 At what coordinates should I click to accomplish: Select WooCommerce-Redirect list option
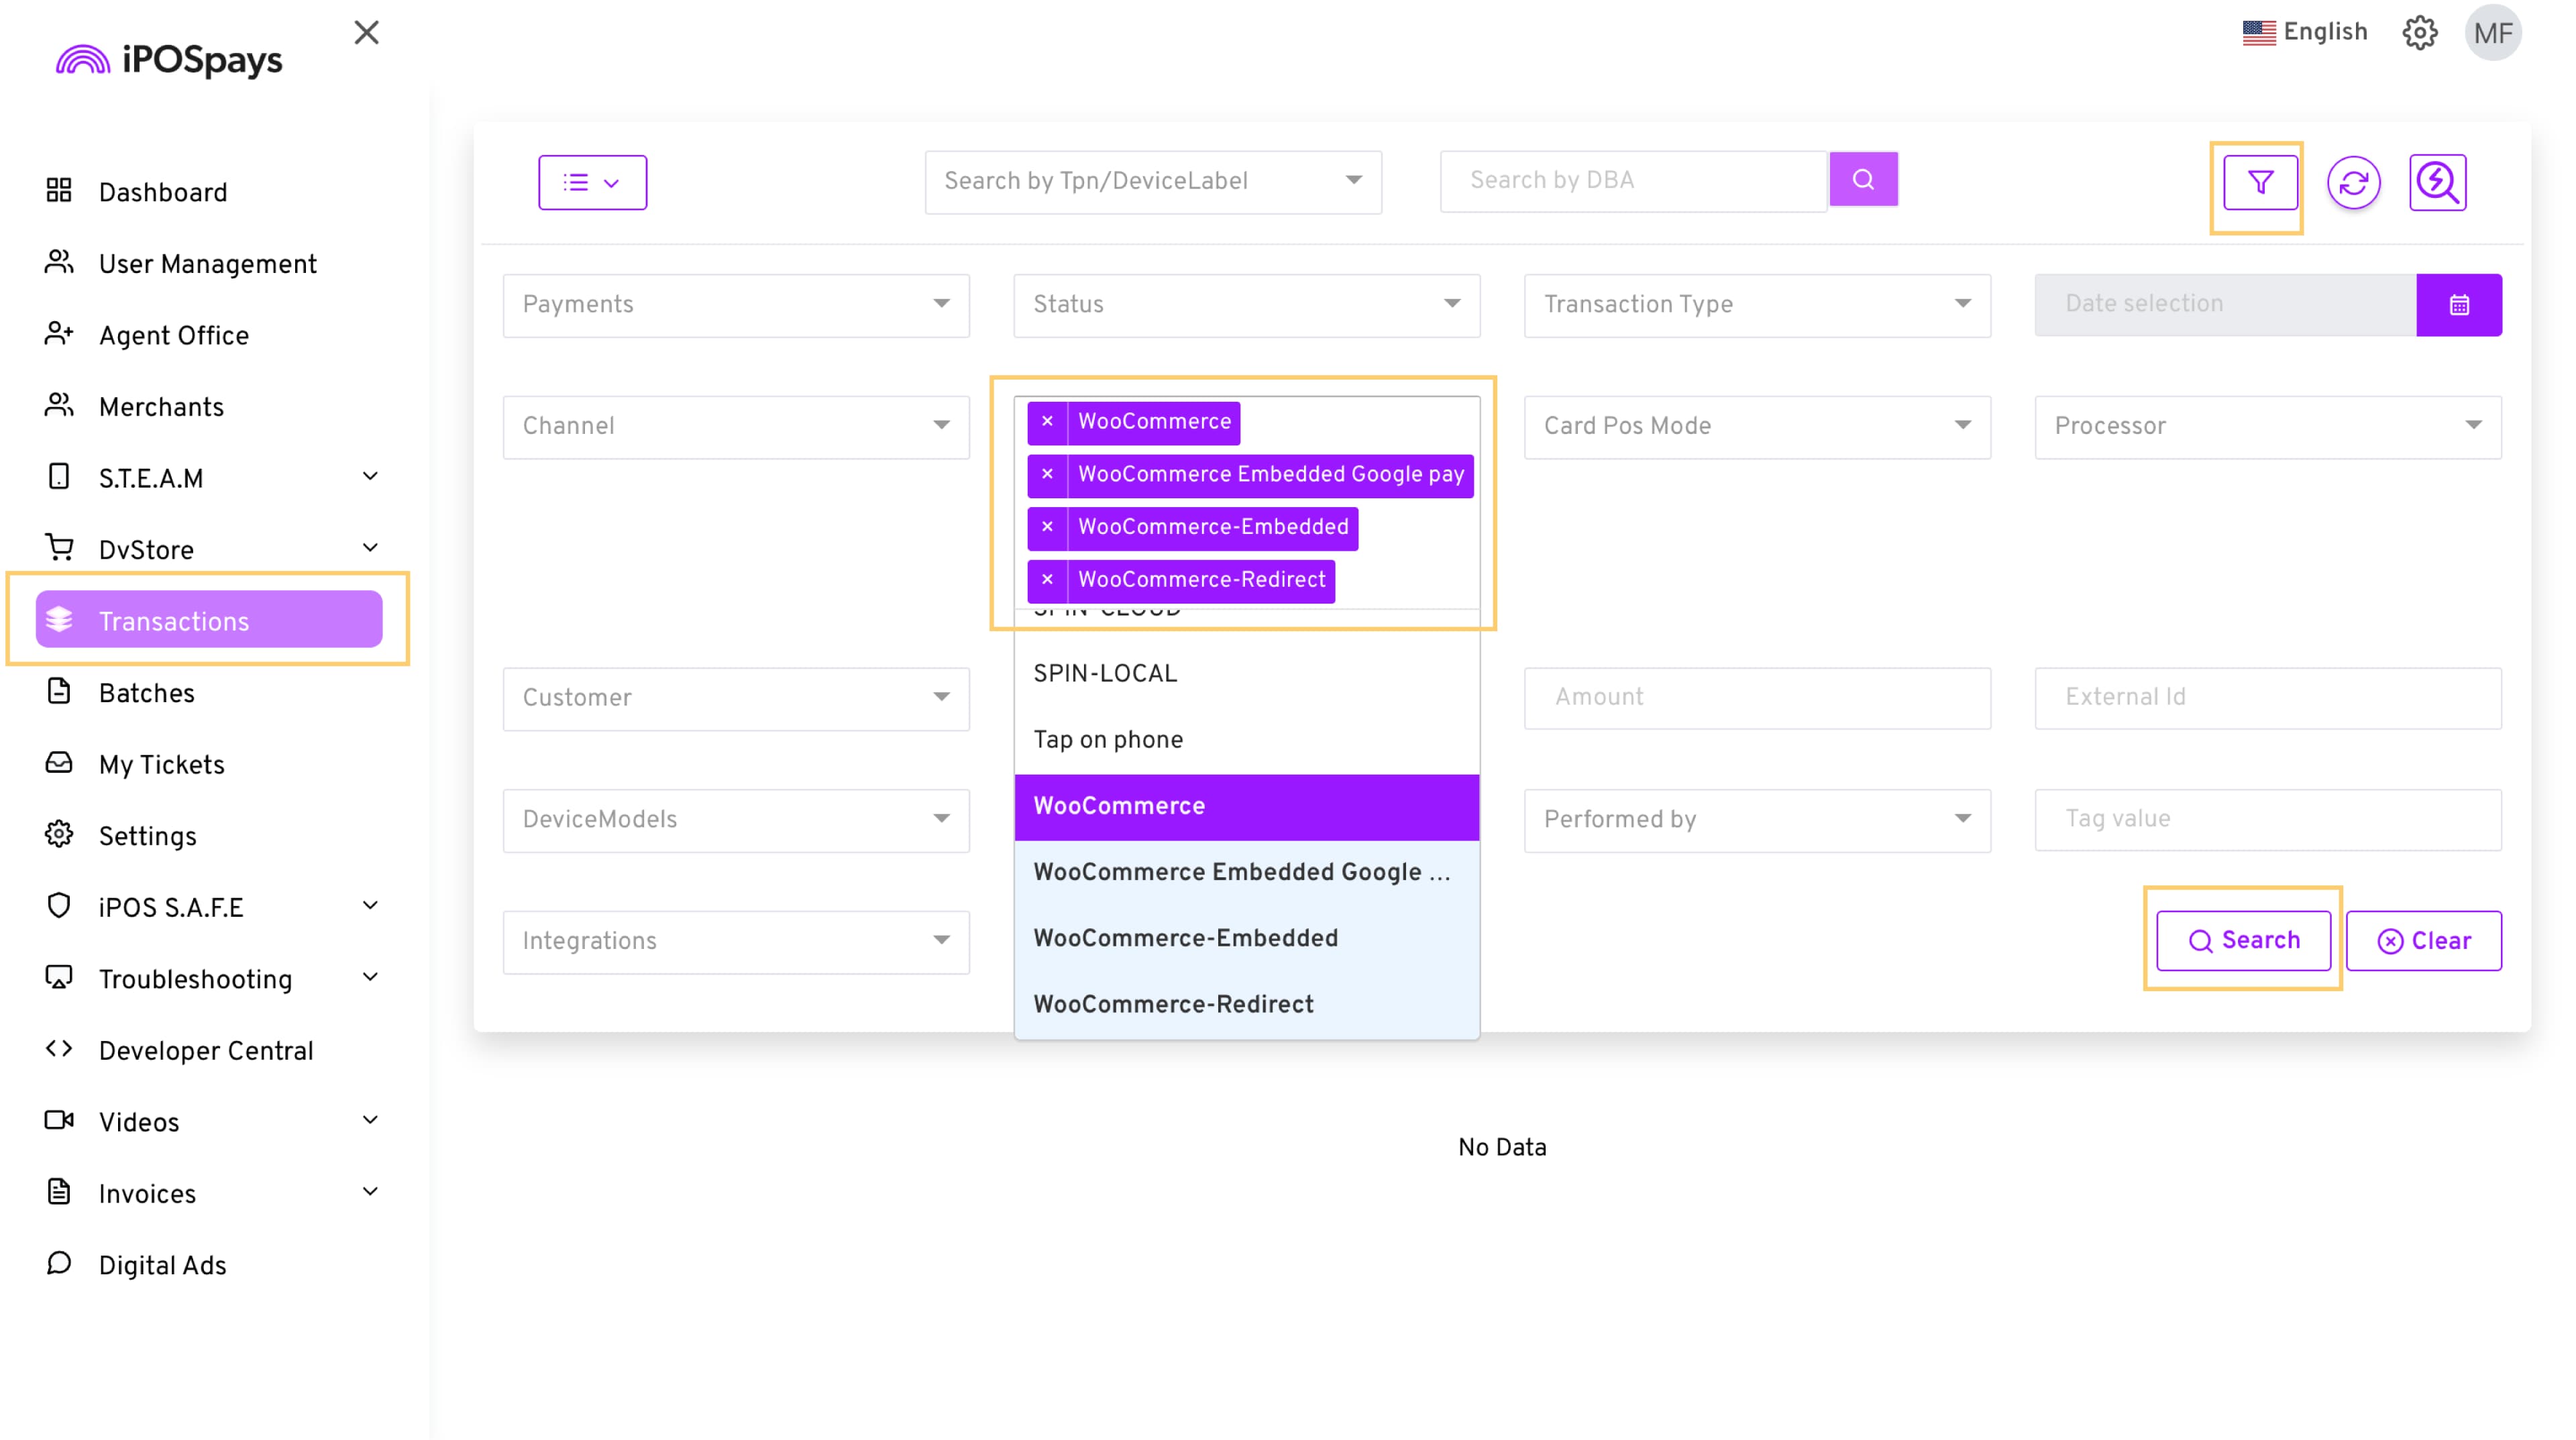pos(1246,1005)
